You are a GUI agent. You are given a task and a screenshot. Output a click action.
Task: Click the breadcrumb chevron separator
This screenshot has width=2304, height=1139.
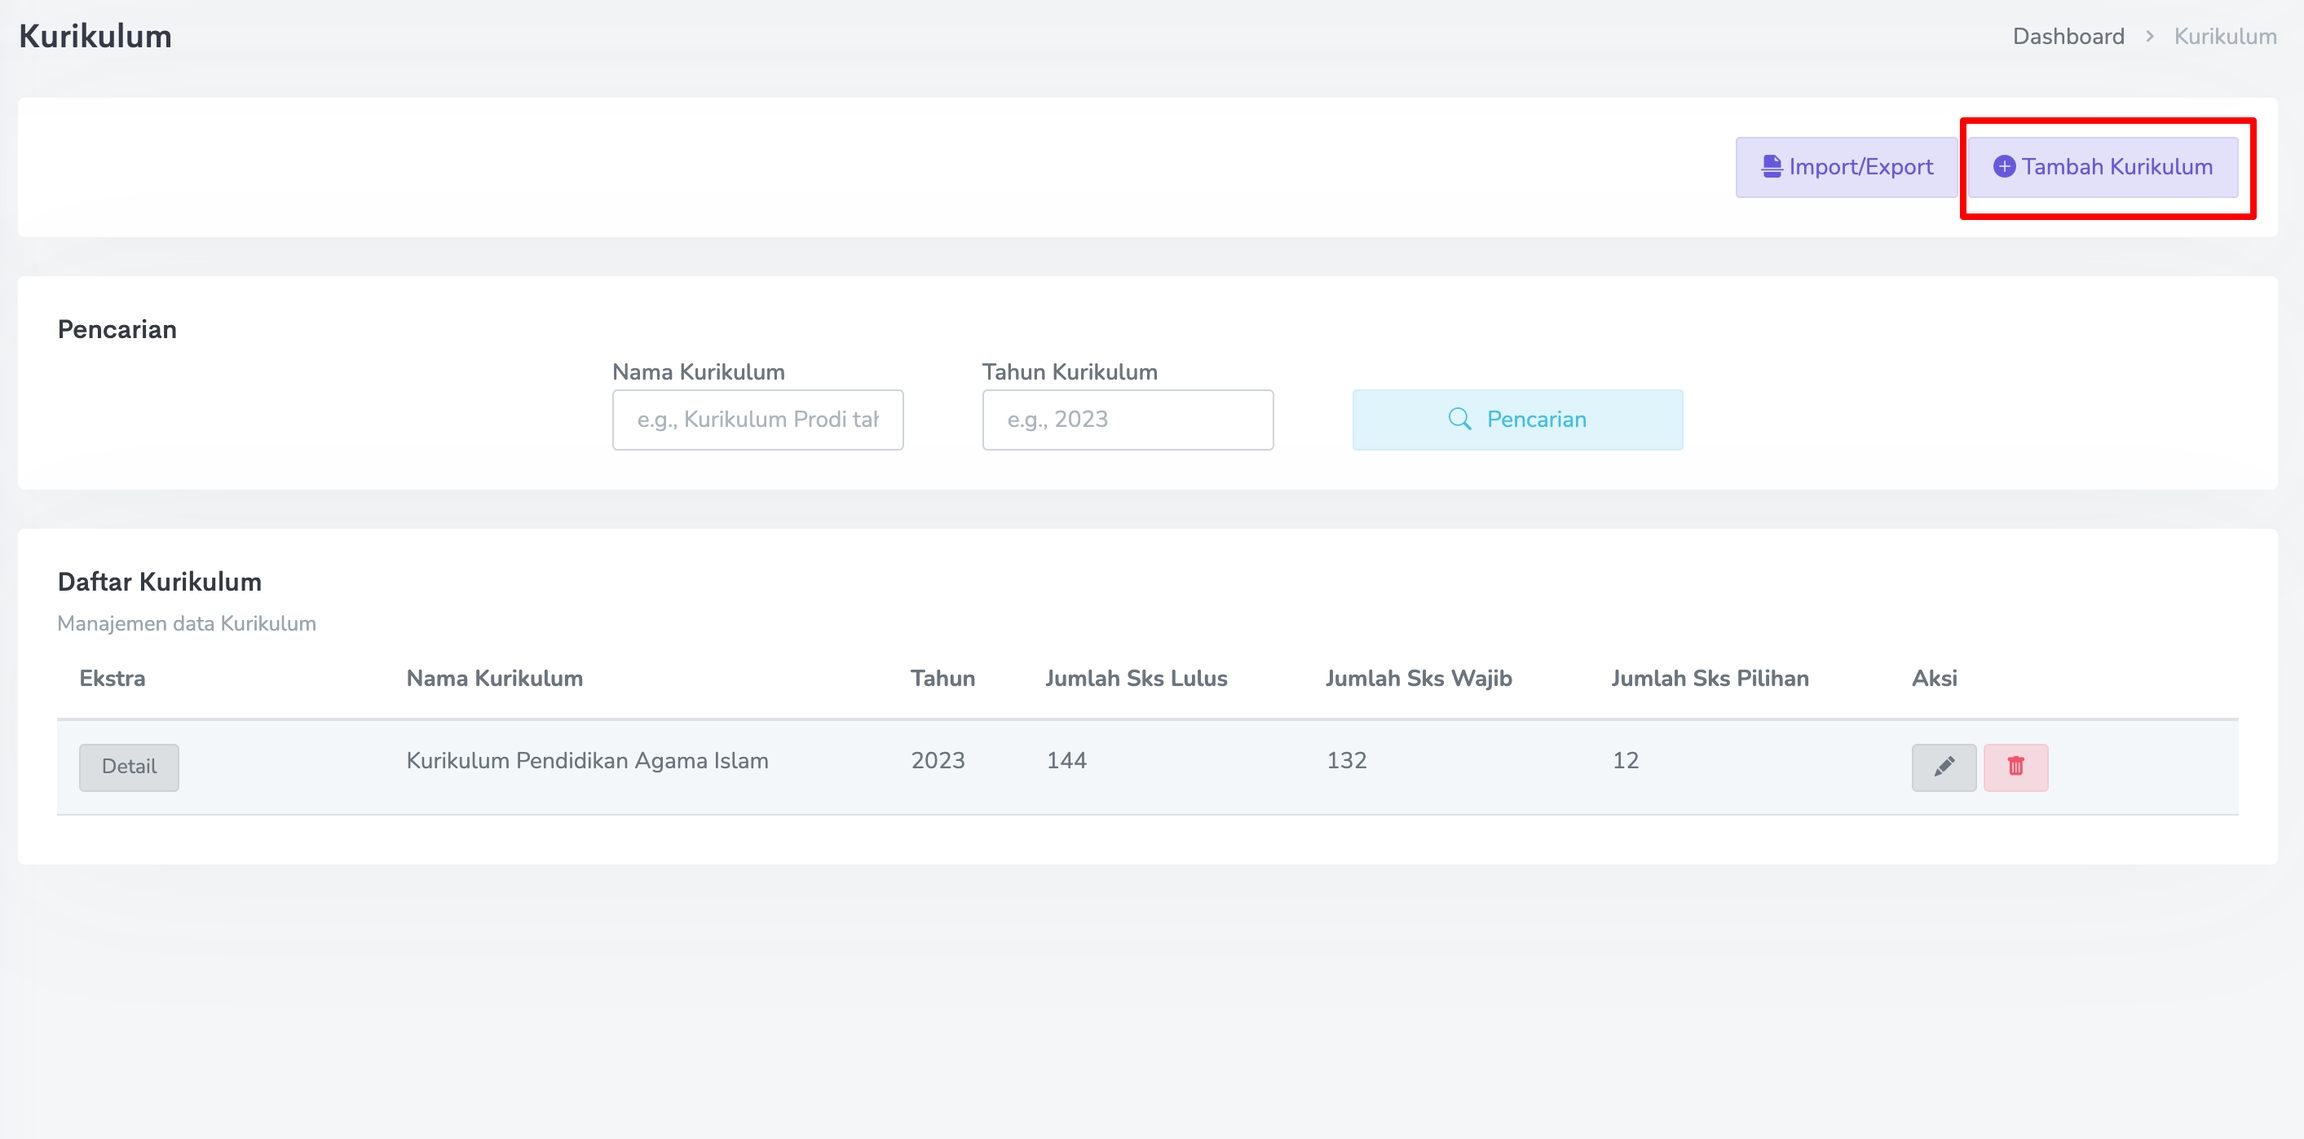coord(2149,37)
